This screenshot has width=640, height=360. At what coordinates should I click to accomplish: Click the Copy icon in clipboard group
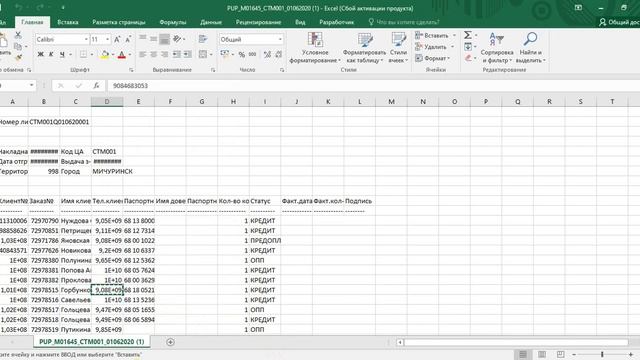18,47
